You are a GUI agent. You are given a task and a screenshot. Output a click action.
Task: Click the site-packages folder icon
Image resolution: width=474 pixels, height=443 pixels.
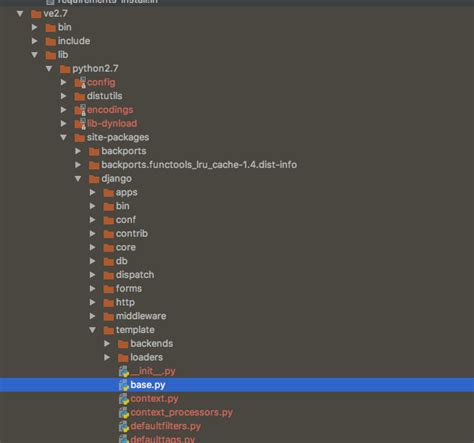pos(79,138)
